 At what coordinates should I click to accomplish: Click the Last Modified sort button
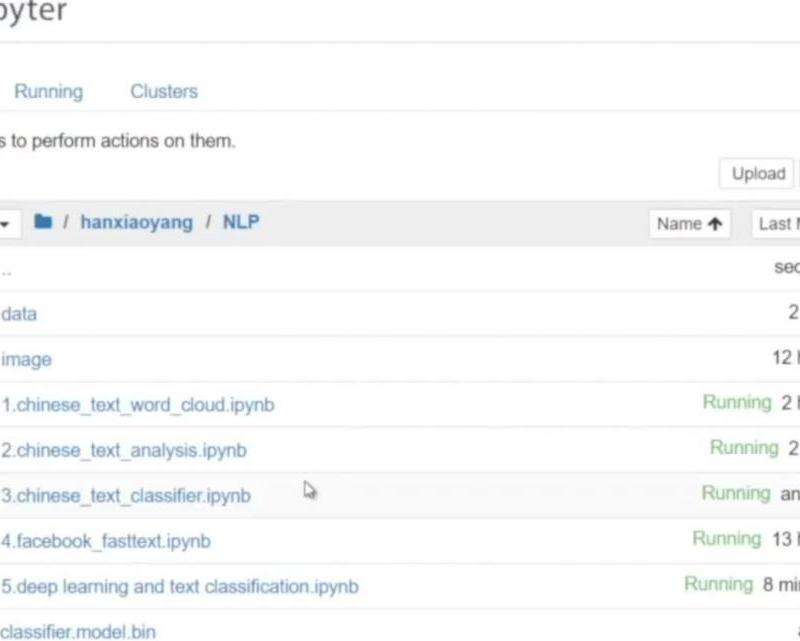coord(778,224)
